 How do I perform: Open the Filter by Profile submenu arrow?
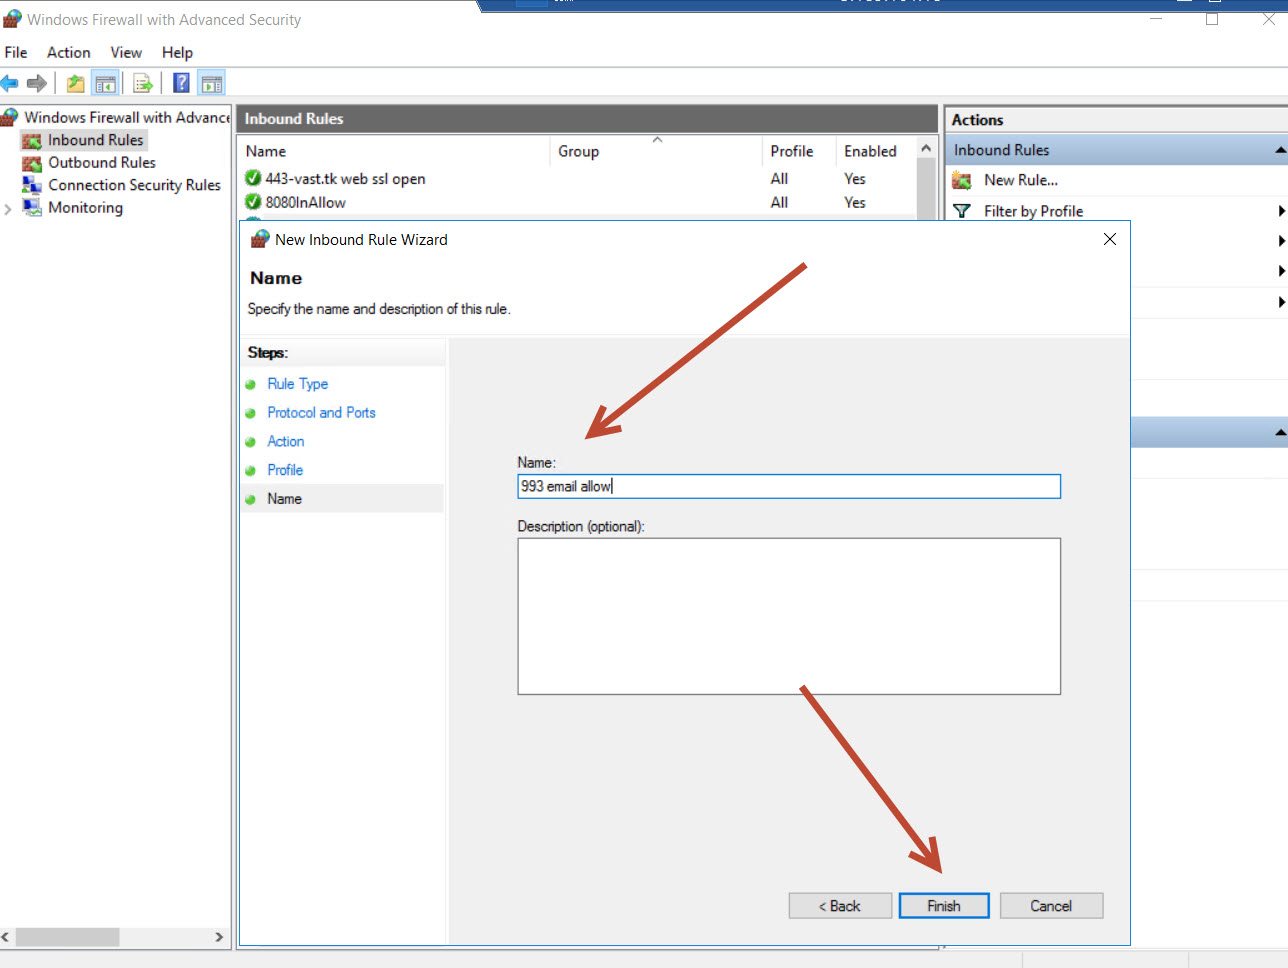click(1281, 211)
